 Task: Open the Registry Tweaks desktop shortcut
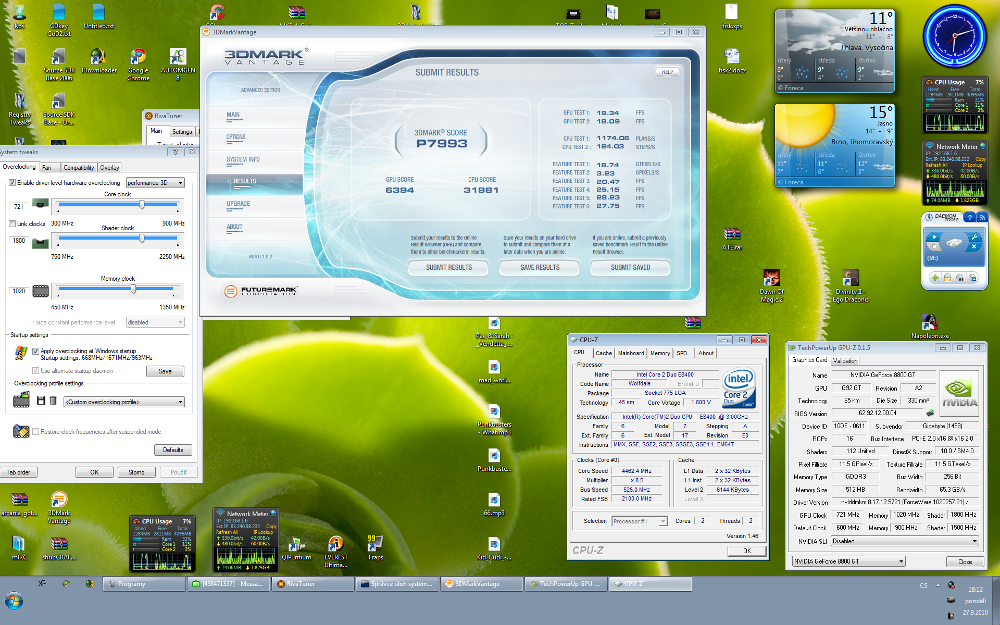19,101
